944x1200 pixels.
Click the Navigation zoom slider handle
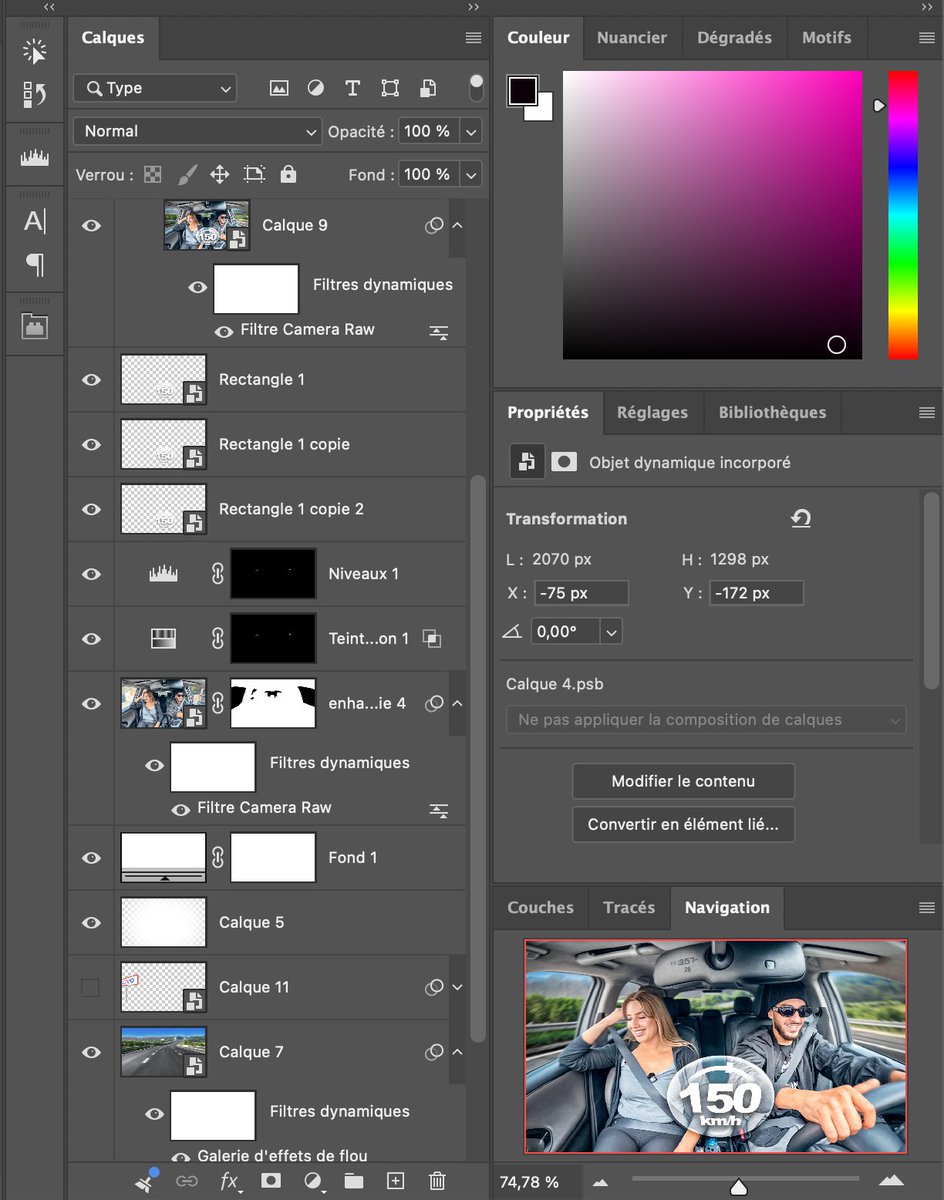coord(739,1186)
